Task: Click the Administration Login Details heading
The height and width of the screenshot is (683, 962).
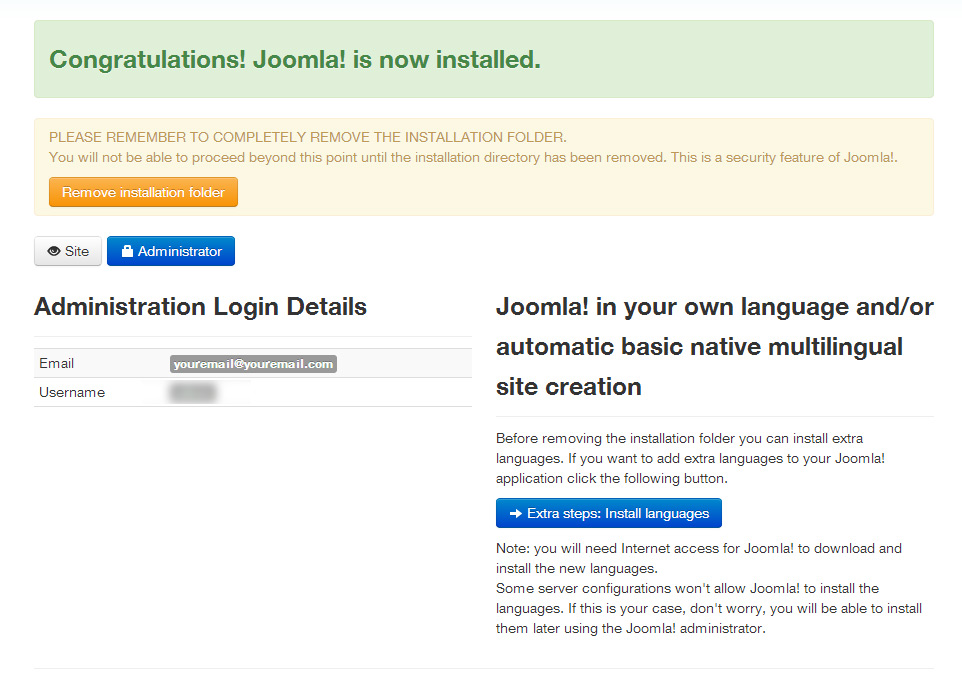Action: tap(200, 307)
